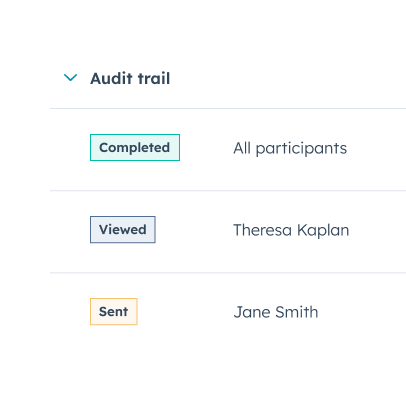Select the blue Viewed status badge
Image resolution: width=406 pixels, height=406 pixels.
(123, 230)
